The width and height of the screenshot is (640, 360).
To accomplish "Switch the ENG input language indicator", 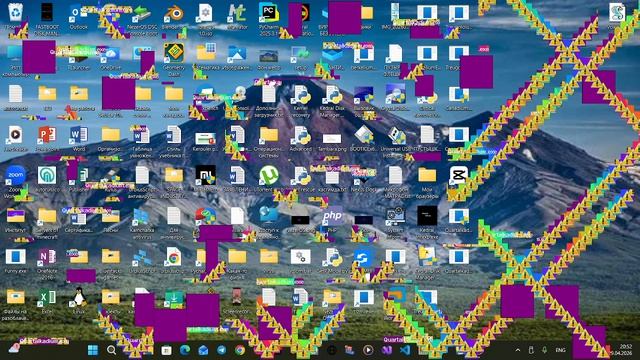I will 561,350.
